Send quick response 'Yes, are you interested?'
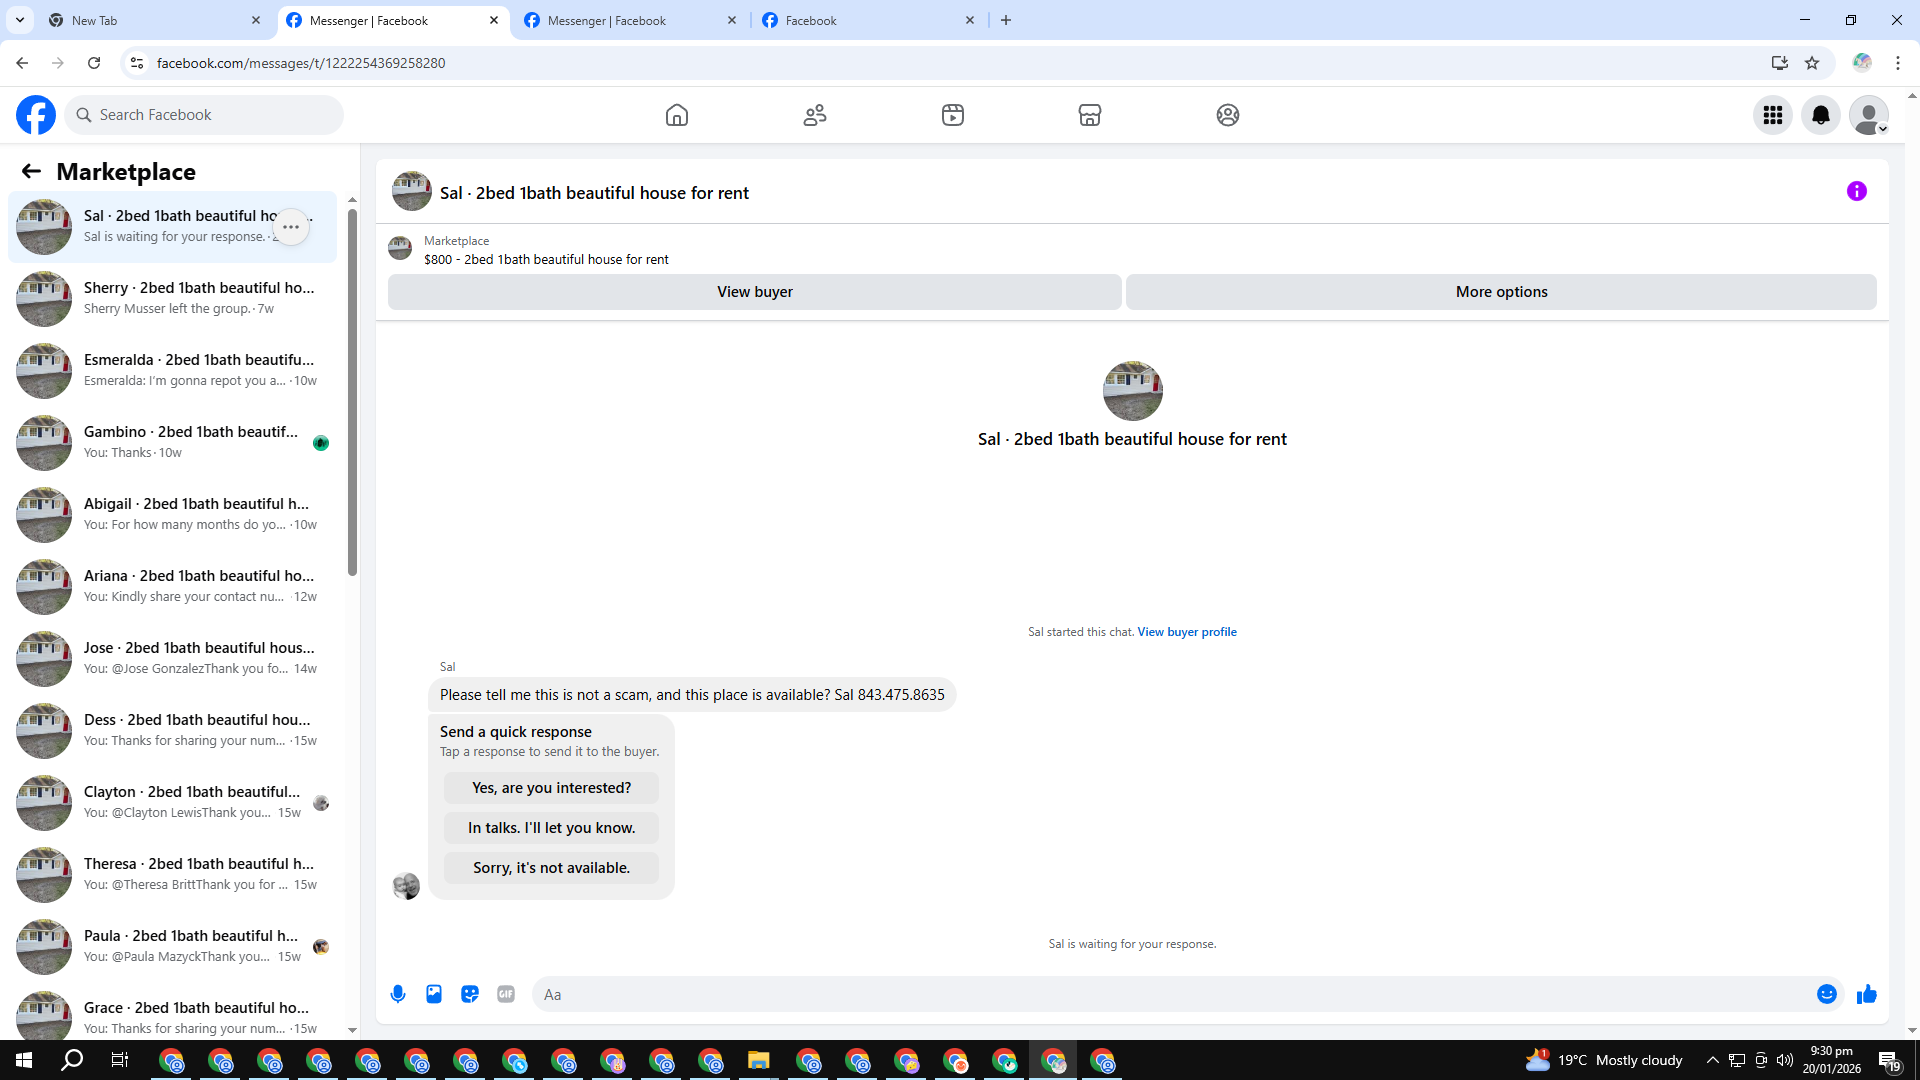 click(x=551, y=788)
